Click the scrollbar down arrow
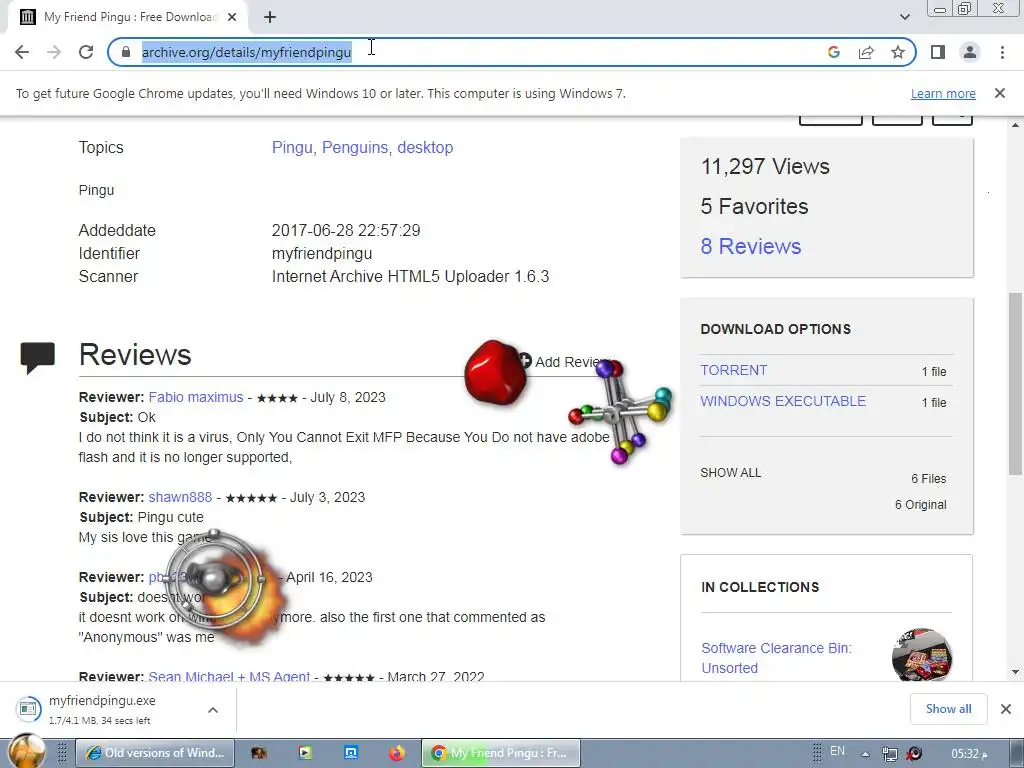The height and width of the screenshot is (768, 1024). tap(1015, 672)
